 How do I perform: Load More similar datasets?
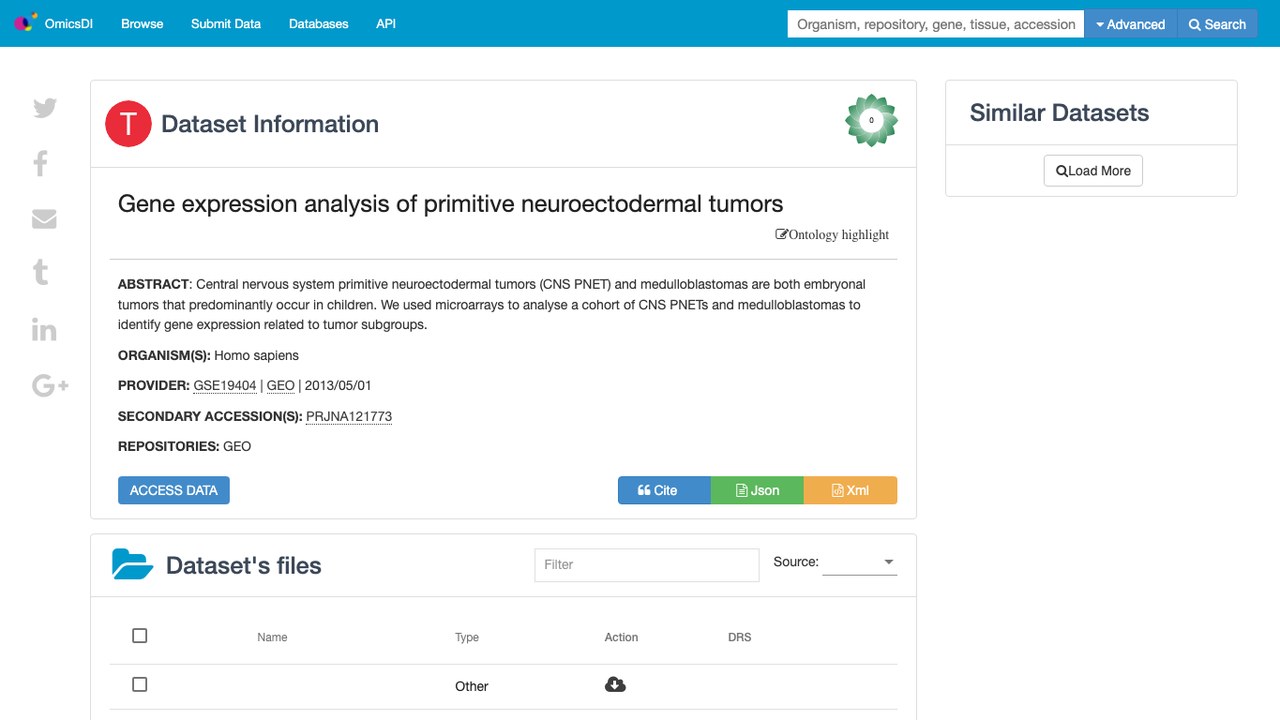tap(1093, 171)
